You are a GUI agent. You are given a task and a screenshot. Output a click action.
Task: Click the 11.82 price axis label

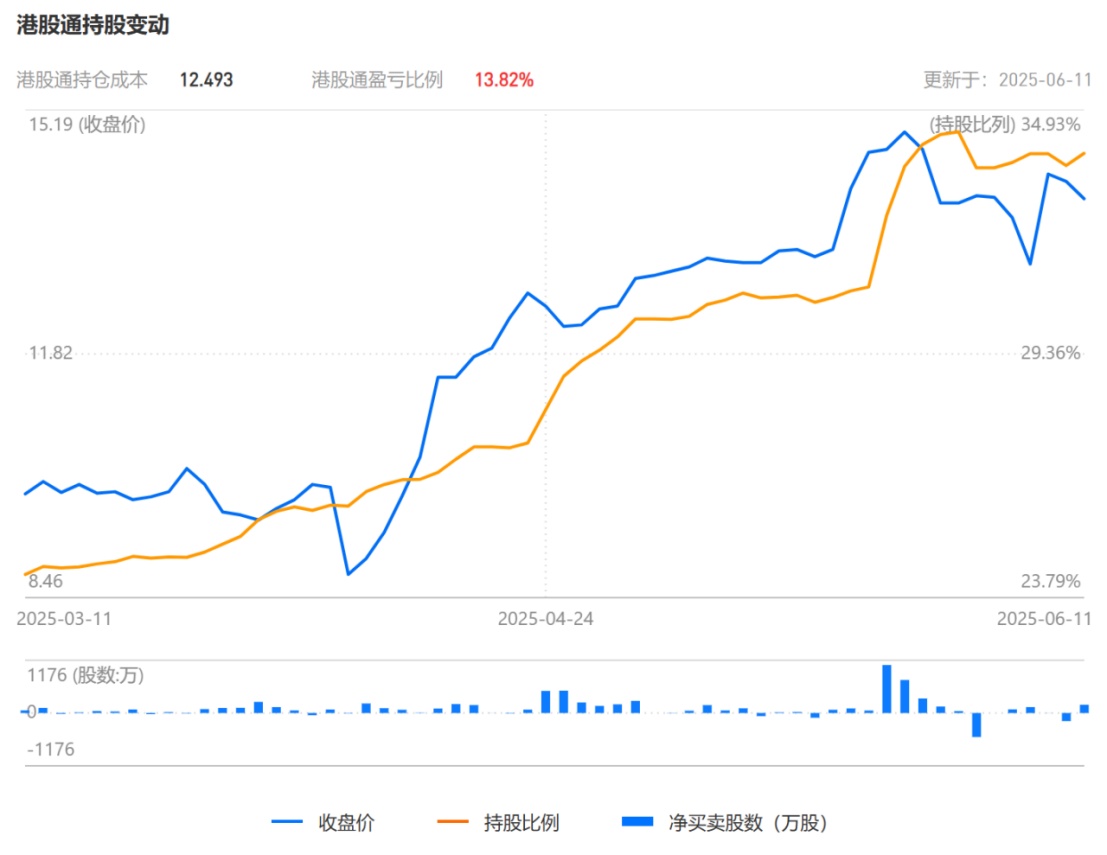50,352
